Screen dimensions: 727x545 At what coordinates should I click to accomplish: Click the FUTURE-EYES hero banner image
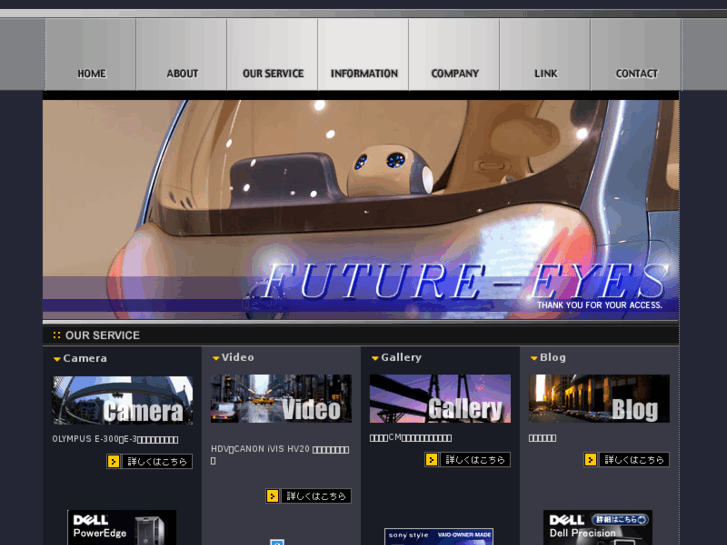pos(361,209)
